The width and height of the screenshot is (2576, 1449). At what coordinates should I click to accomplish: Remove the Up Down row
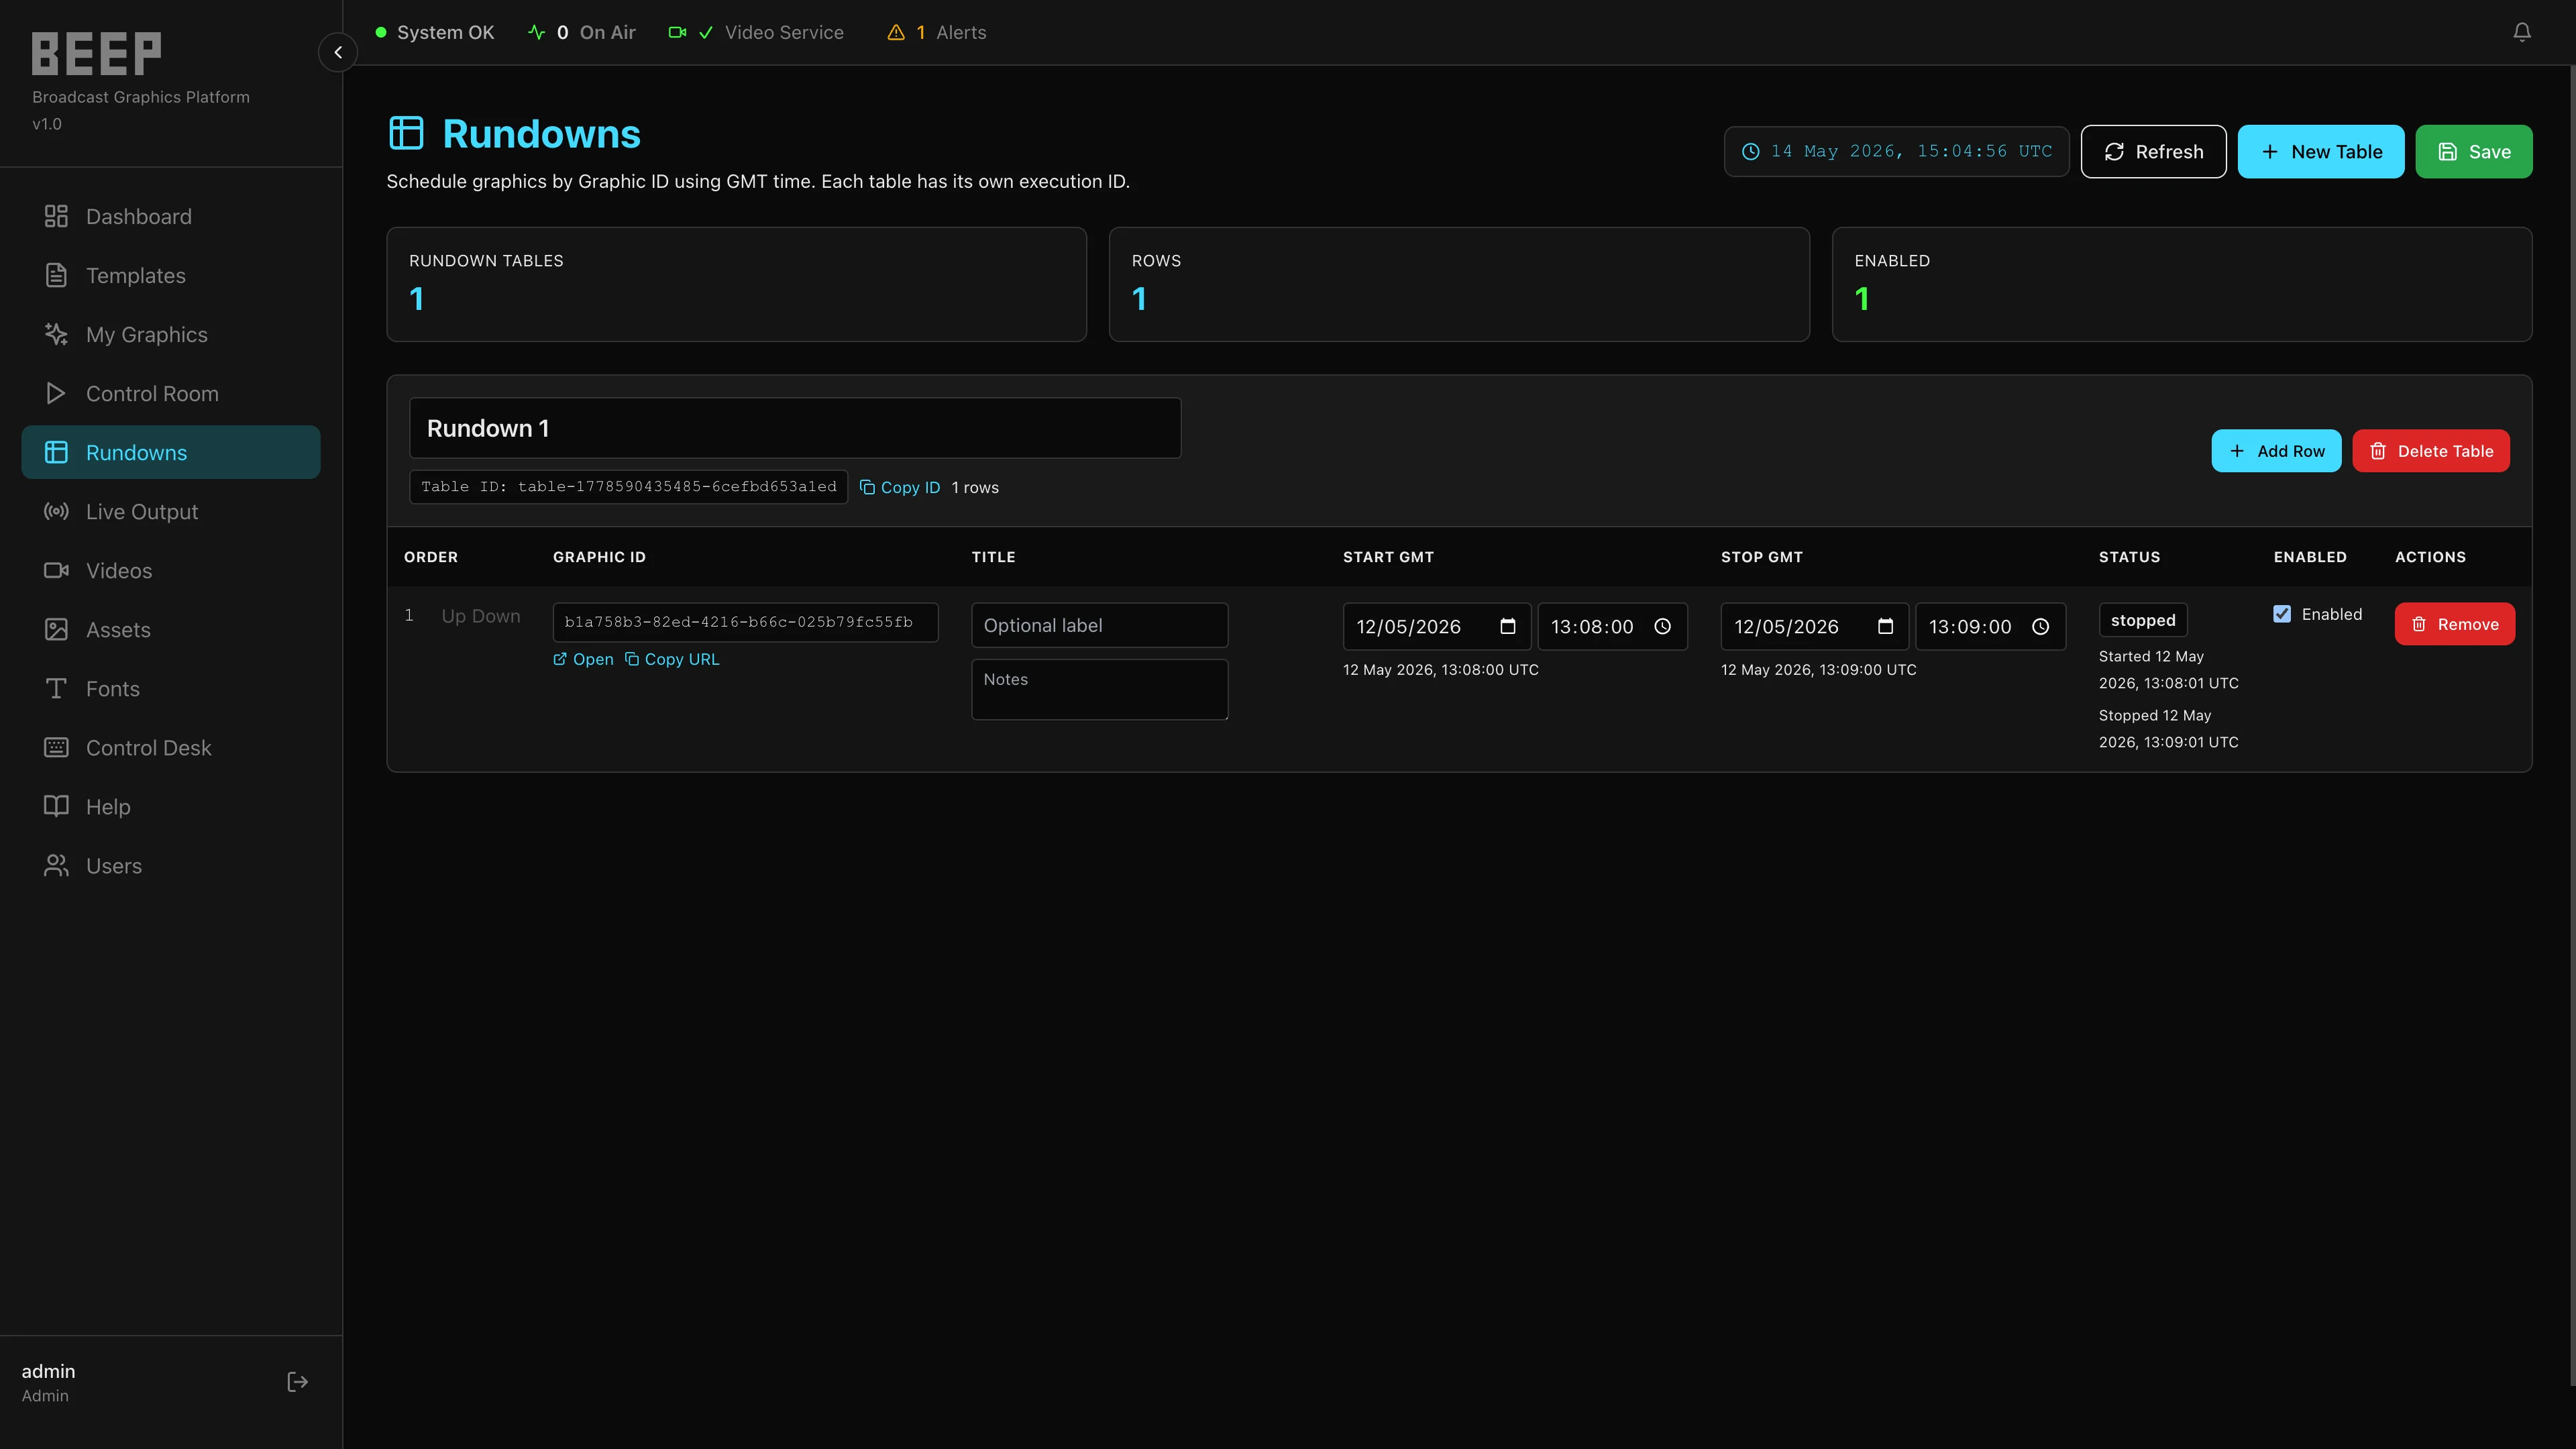tap(2455, 624)
